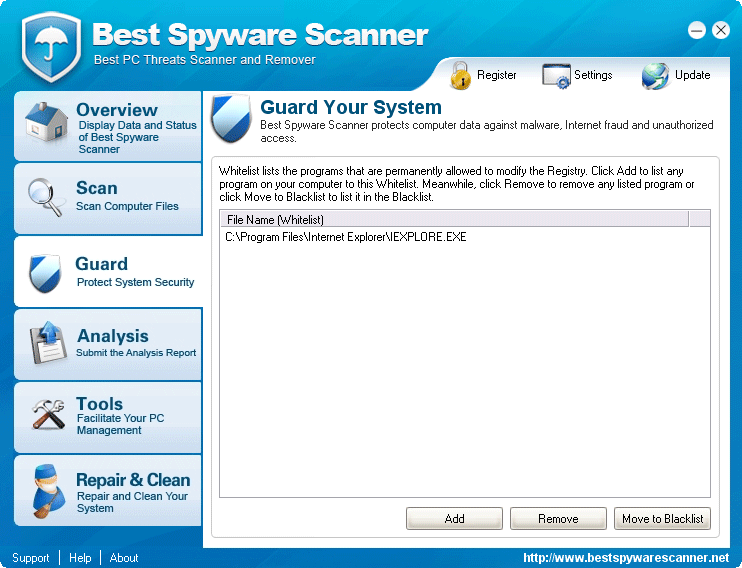742x568 pixels.
Task: Visit the bestspywarescanner.net website link
Action: pos(626,558)
